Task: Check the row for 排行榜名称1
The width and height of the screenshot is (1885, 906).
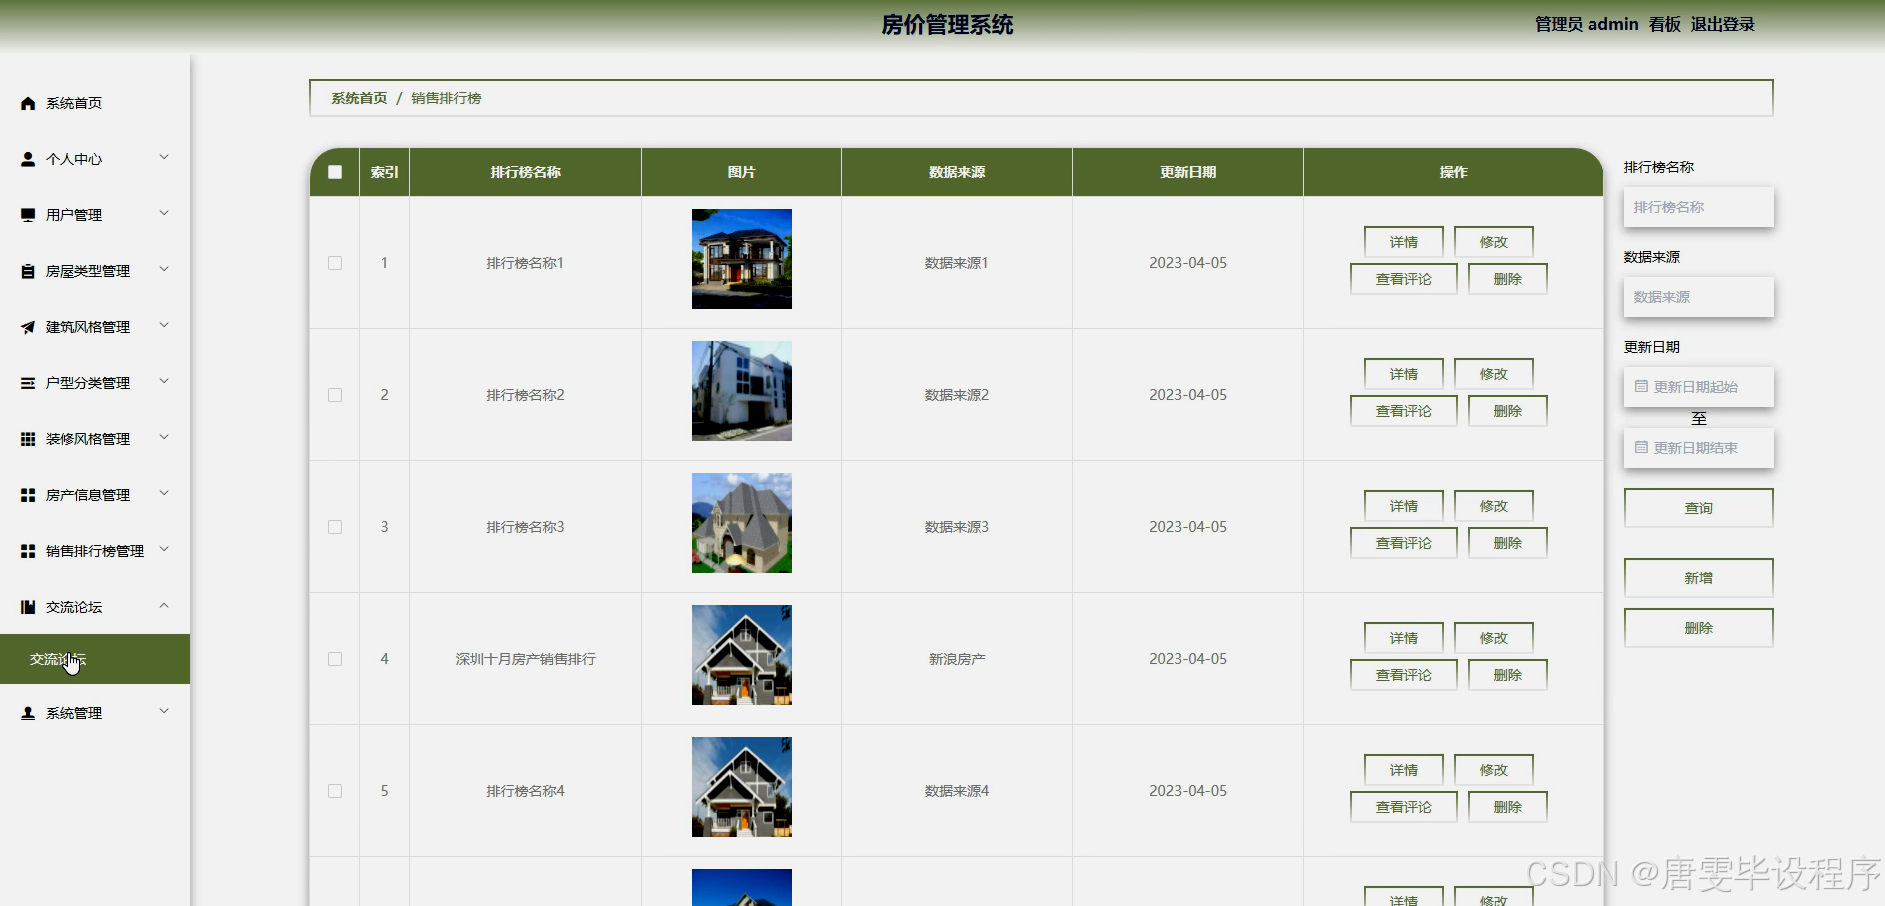Action: [x=335, y=263]
